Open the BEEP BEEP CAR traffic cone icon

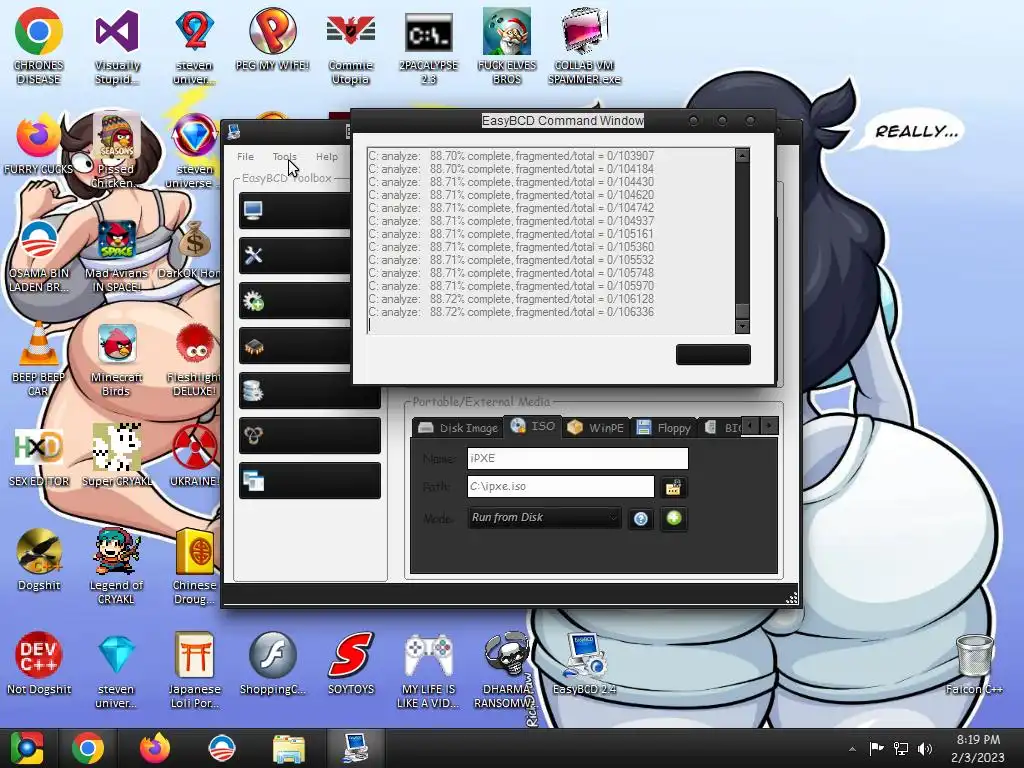pos(39,359)
